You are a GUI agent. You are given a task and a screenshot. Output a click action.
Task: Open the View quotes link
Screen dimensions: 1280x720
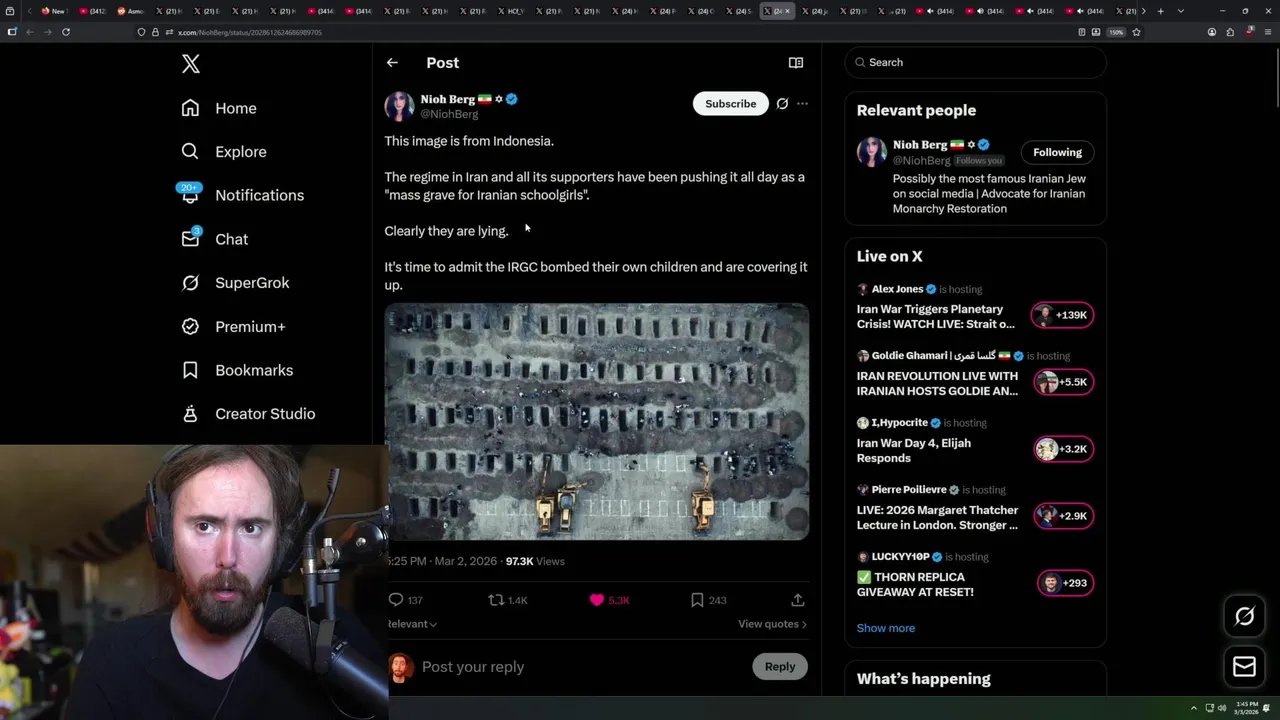(x=772, y=624)
